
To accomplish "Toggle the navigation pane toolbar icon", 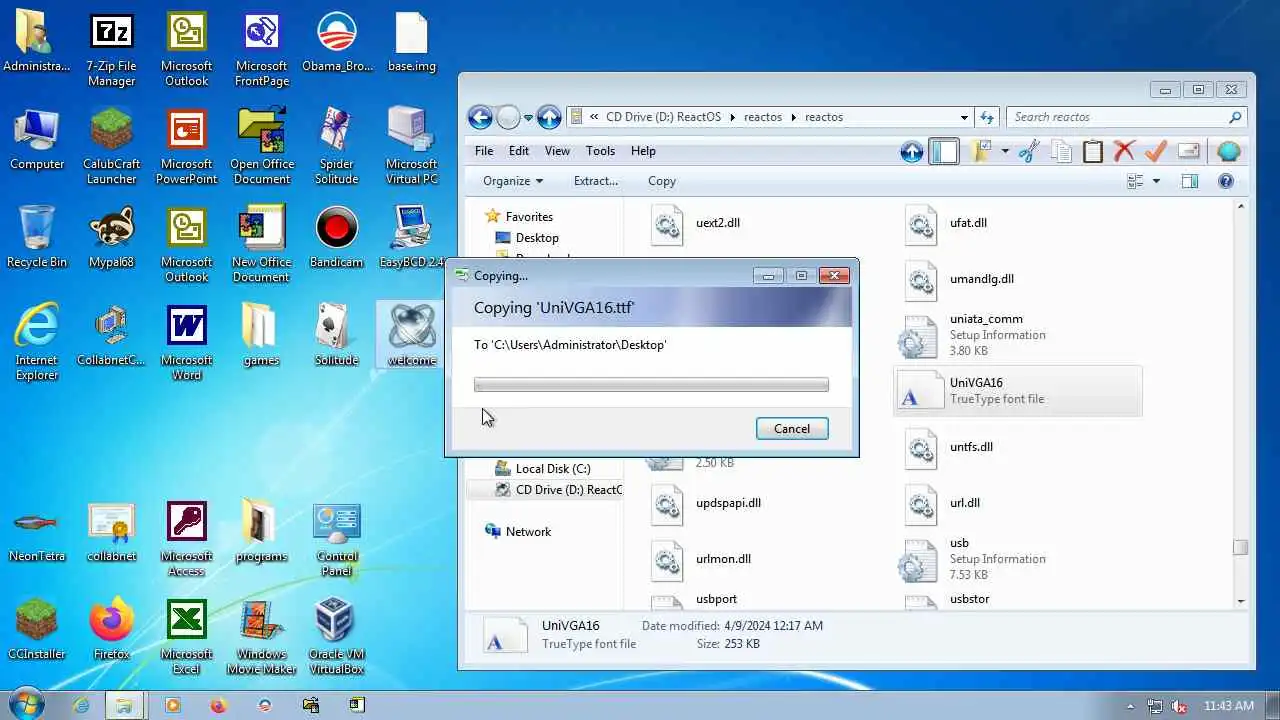I will [x=944, y=152].
